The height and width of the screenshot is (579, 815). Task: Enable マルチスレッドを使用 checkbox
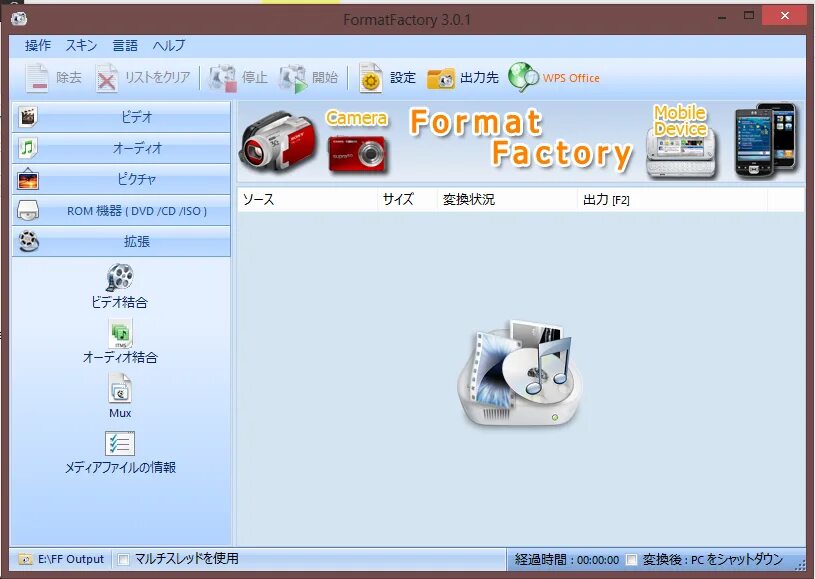point(123,559)
